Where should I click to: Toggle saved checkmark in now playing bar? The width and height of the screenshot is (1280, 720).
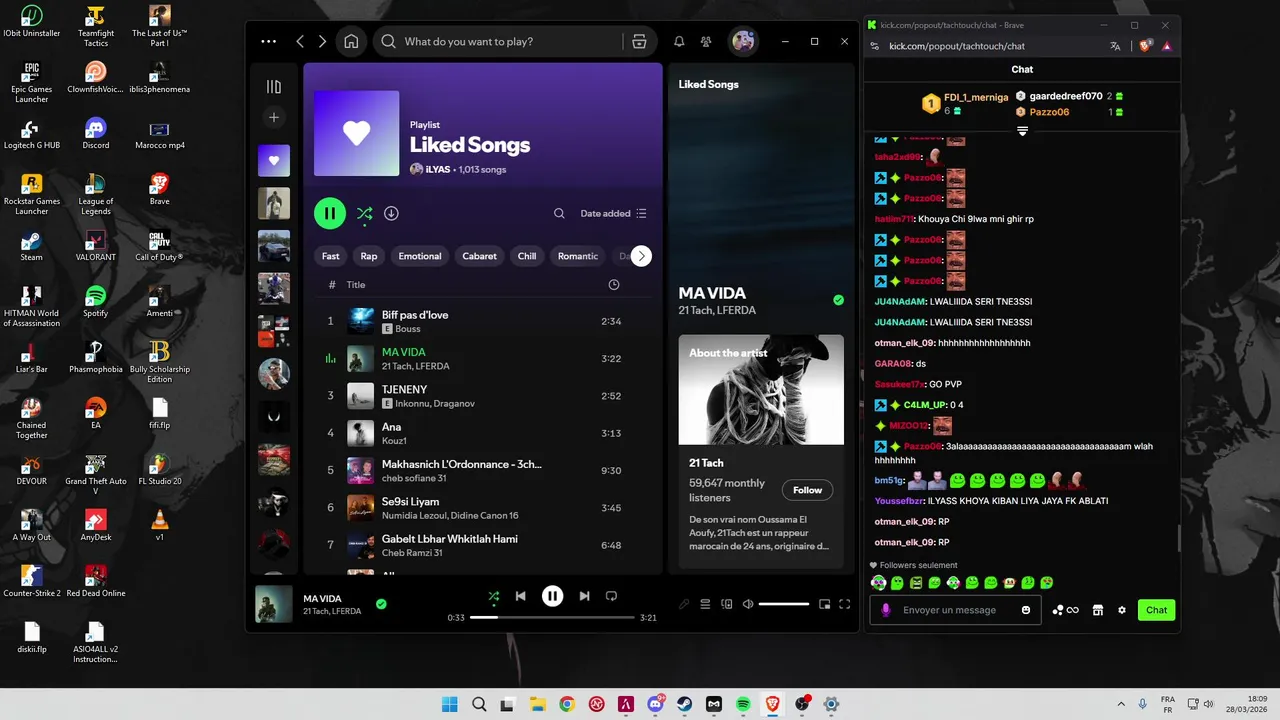pos(381,604)
